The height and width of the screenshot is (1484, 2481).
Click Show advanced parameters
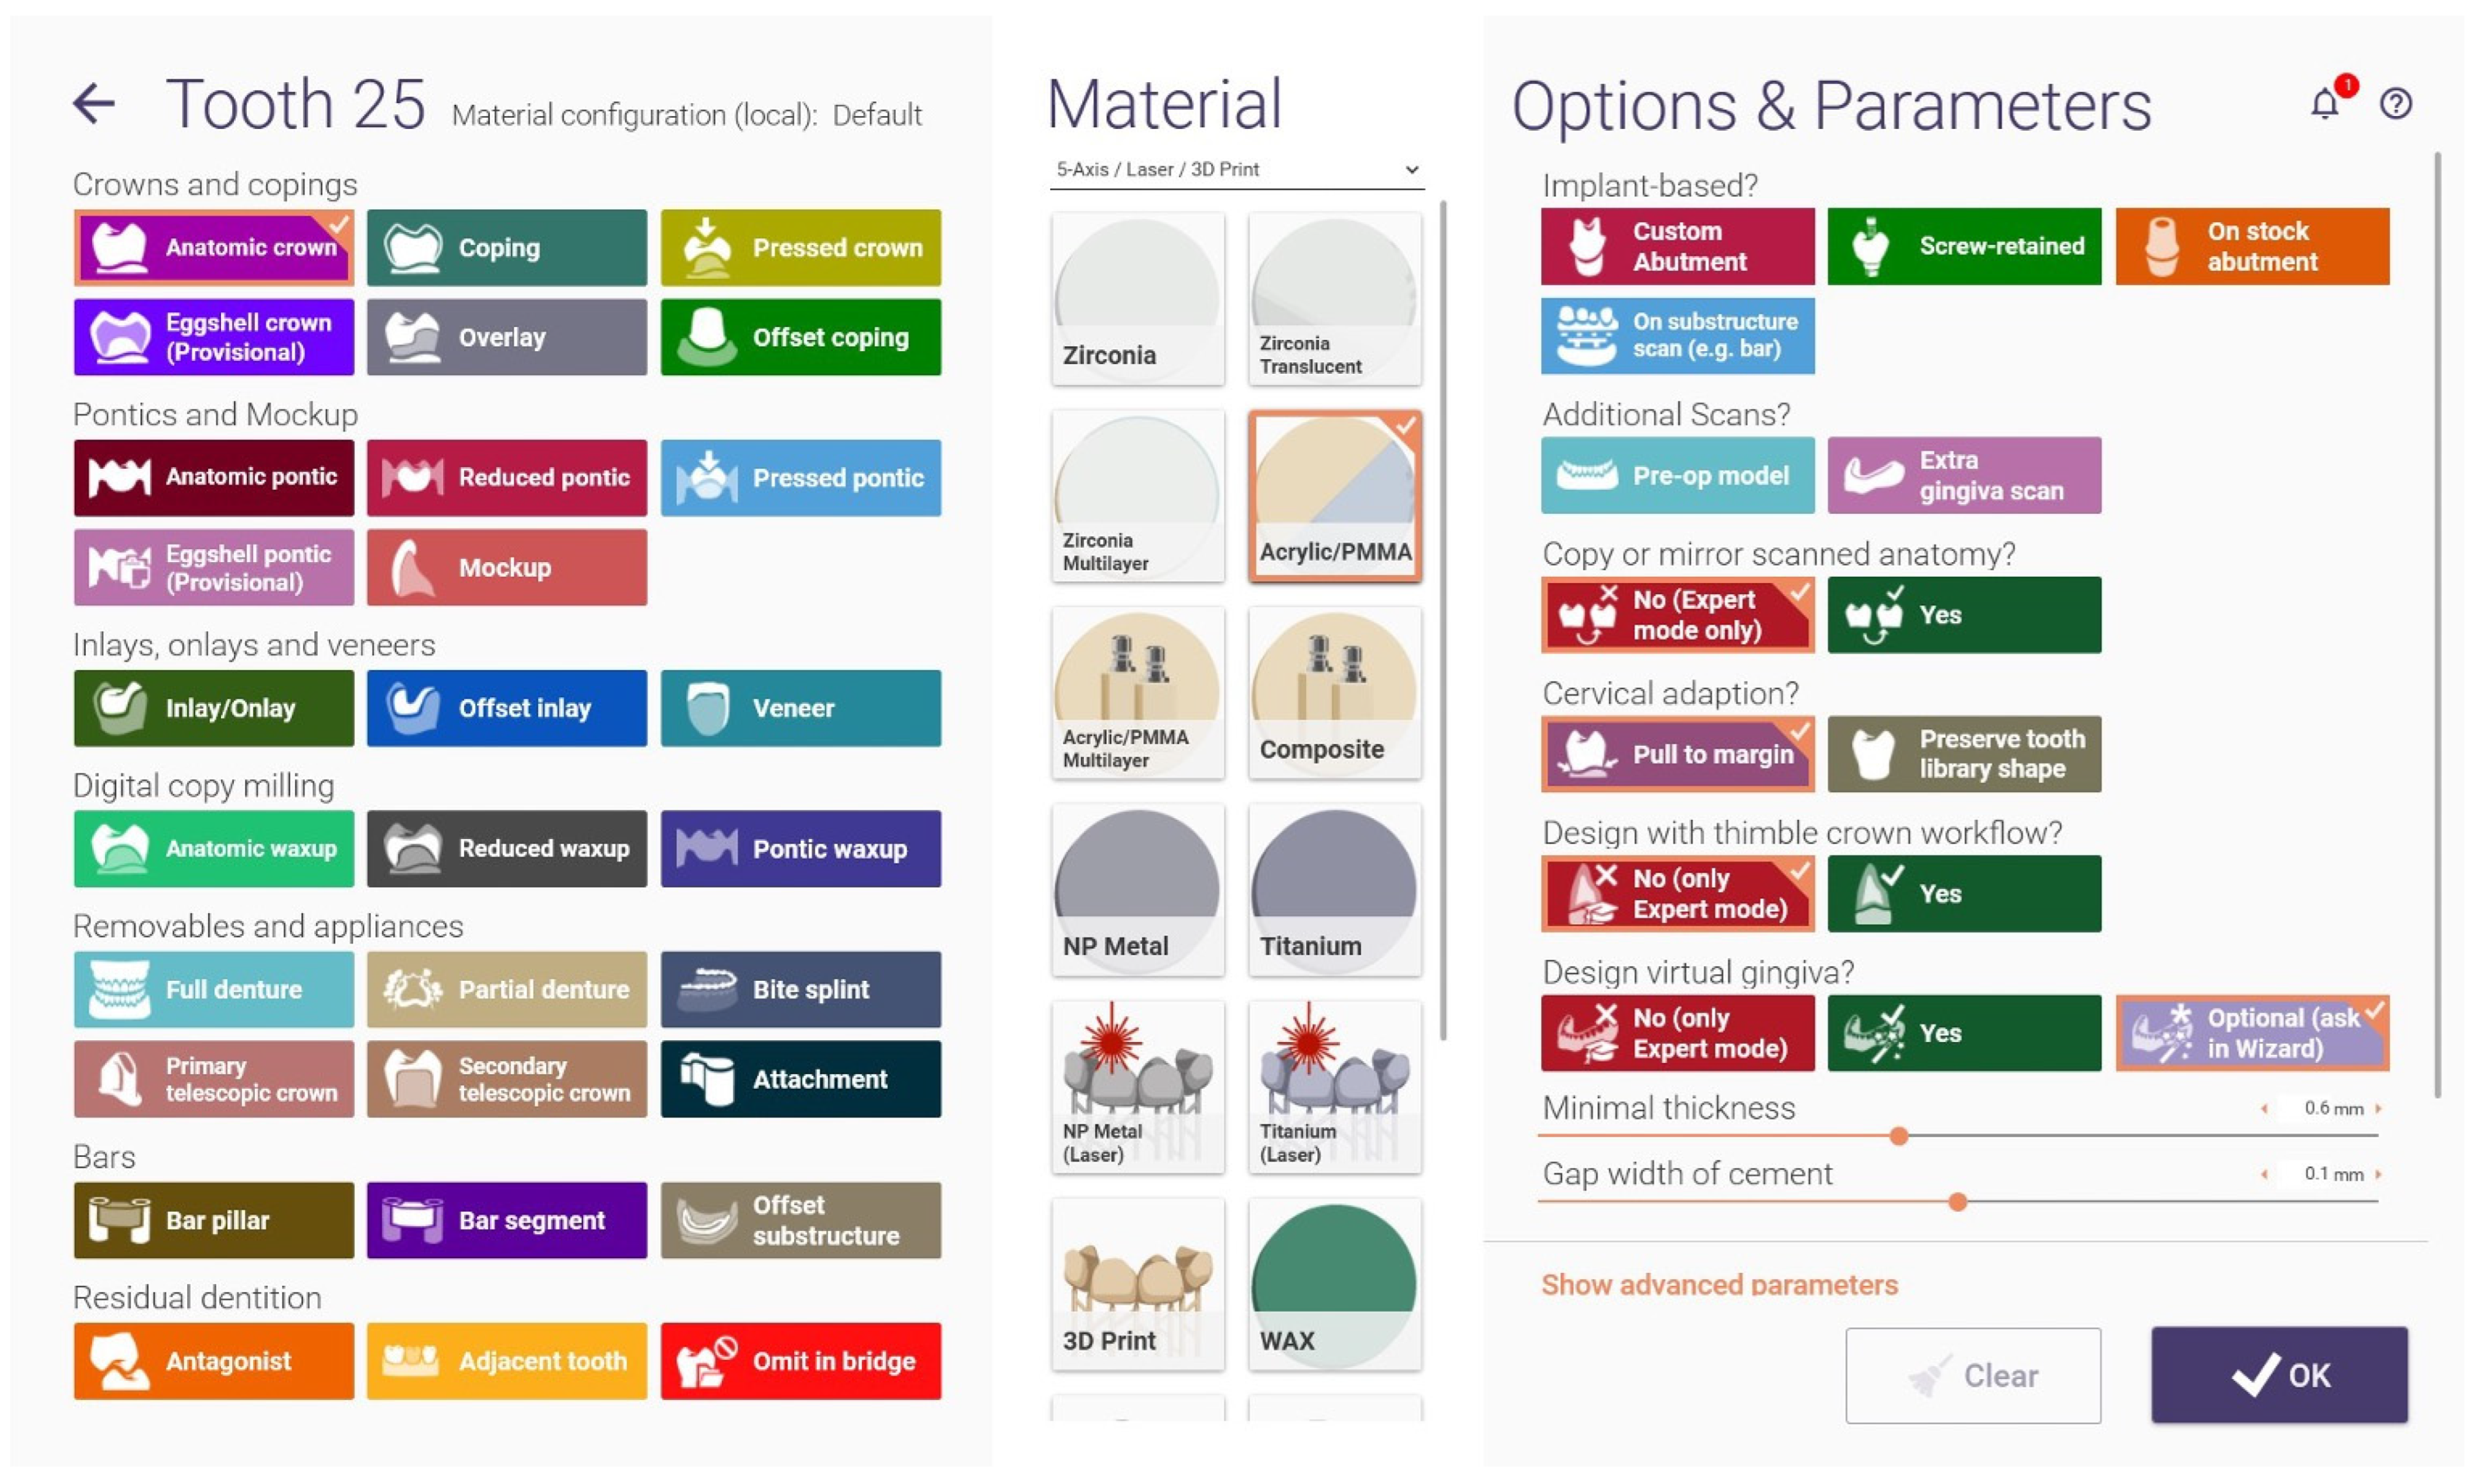1718,1284
